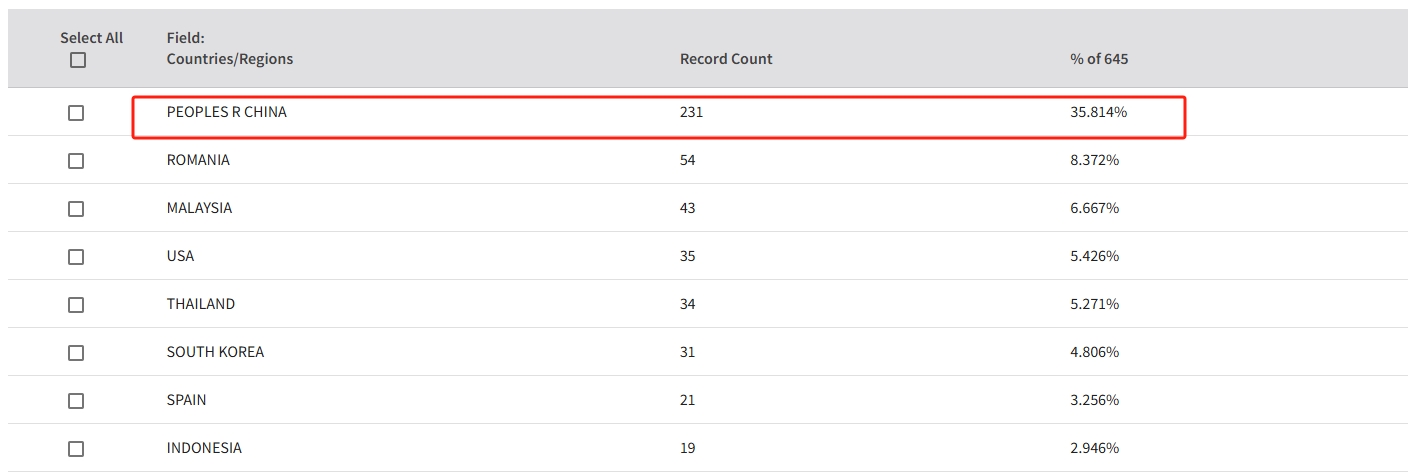Click the Countries/Regions field header

click(230, 59)
